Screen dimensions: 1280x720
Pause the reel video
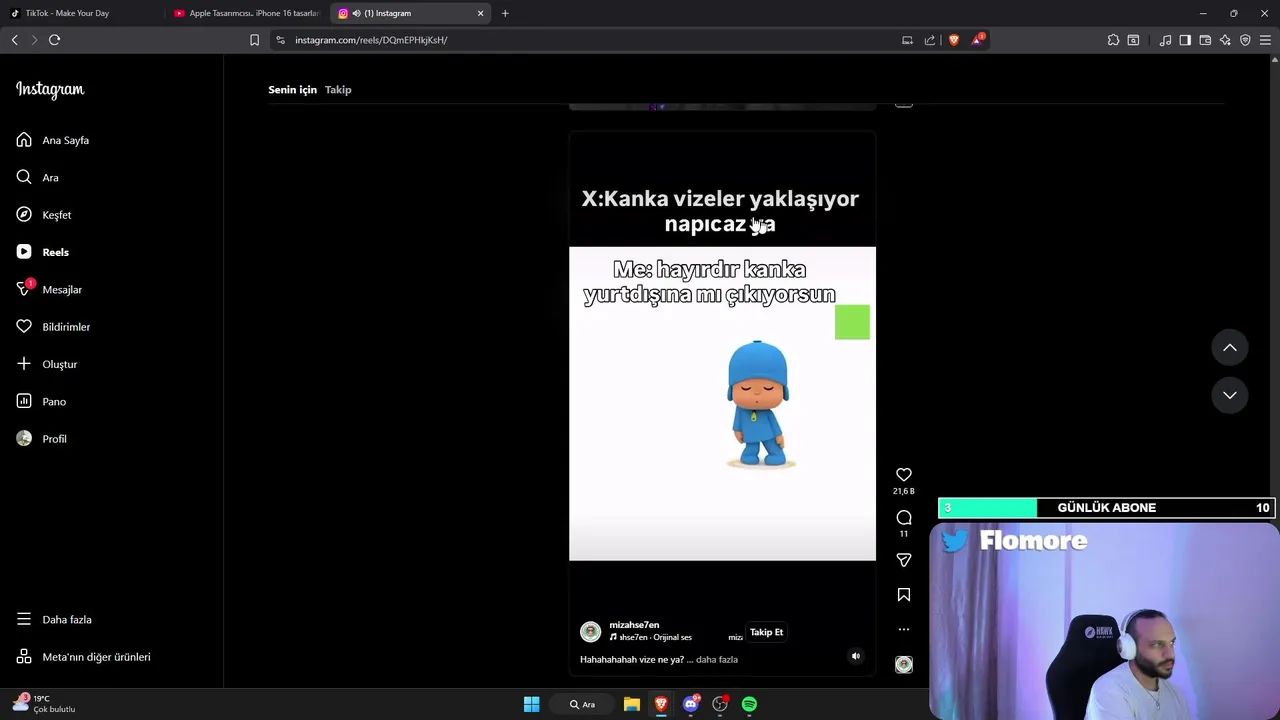[x=722, y=404]
